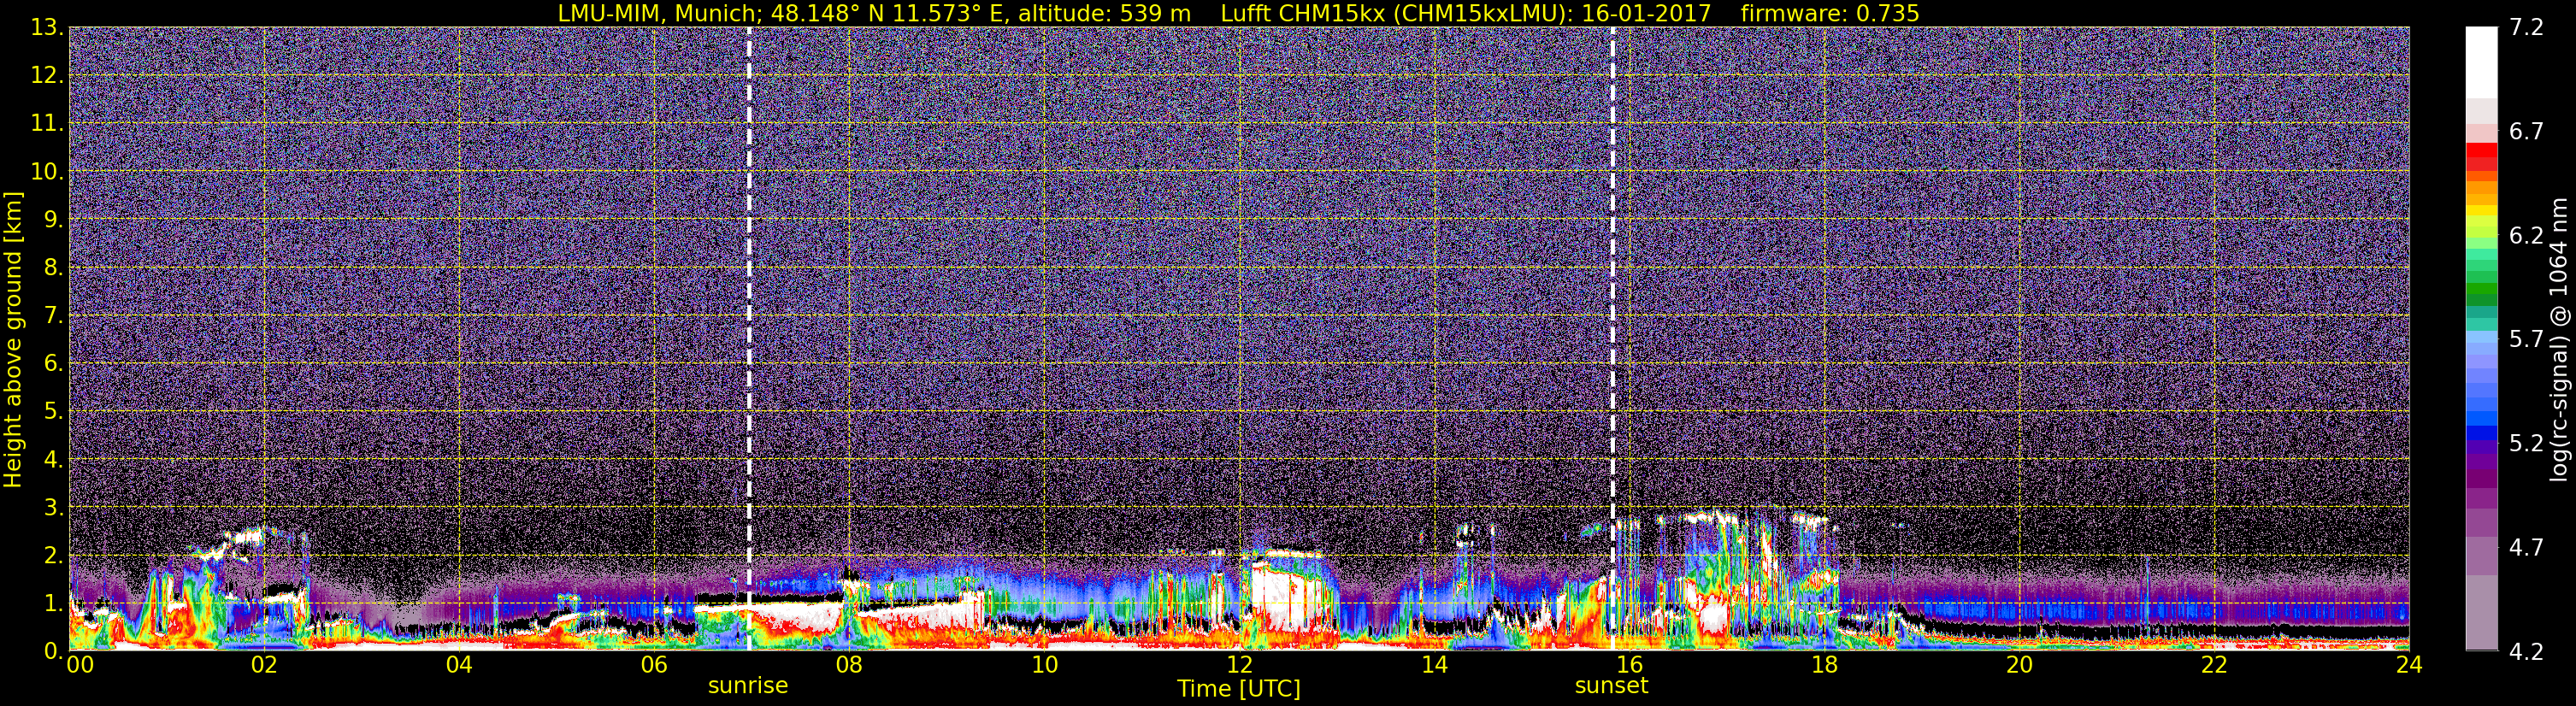Click the '12.' km height axis tick label
2576x706 pixels.
pyautogui.click(x=47, y=75)
